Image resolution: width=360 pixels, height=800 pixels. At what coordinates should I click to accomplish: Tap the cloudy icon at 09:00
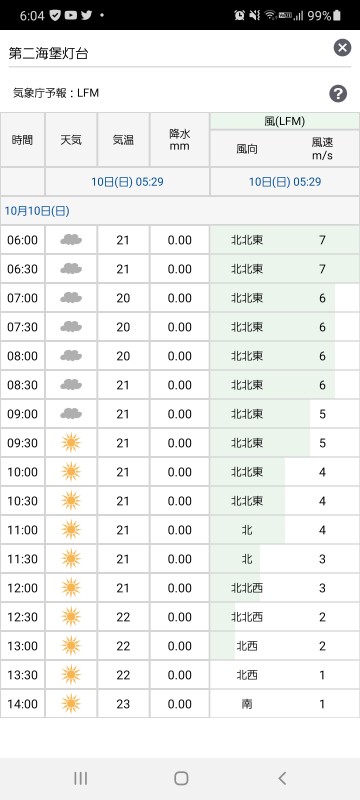(x=71, y=414)
